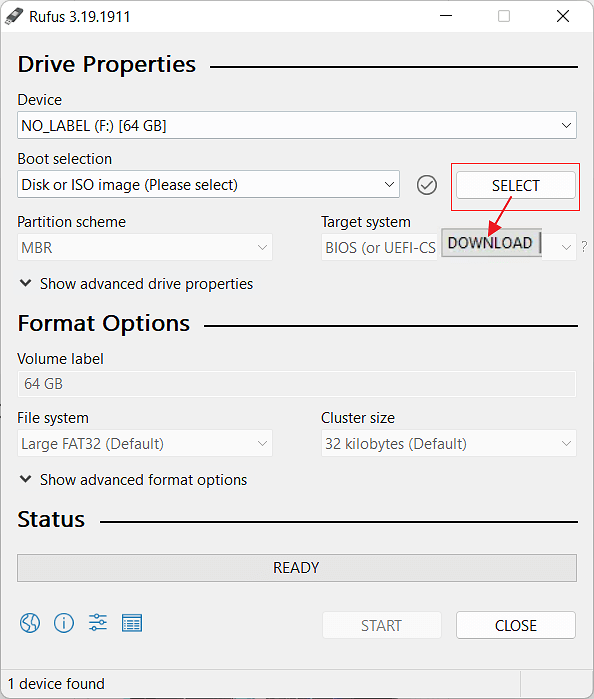The width and height of the screenshot is (594, 699).
Task: Click the Volume label field
Action: pos(297,384)
